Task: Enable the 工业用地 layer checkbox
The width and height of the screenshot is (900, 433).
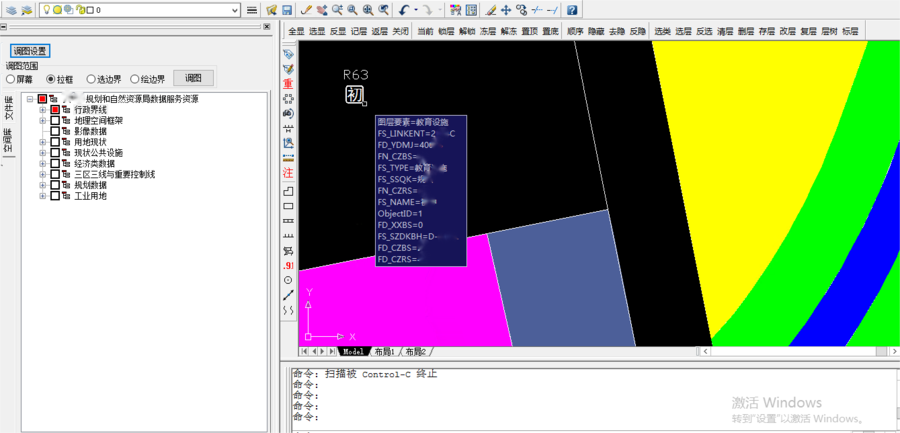Action: [x=56, y=196]
